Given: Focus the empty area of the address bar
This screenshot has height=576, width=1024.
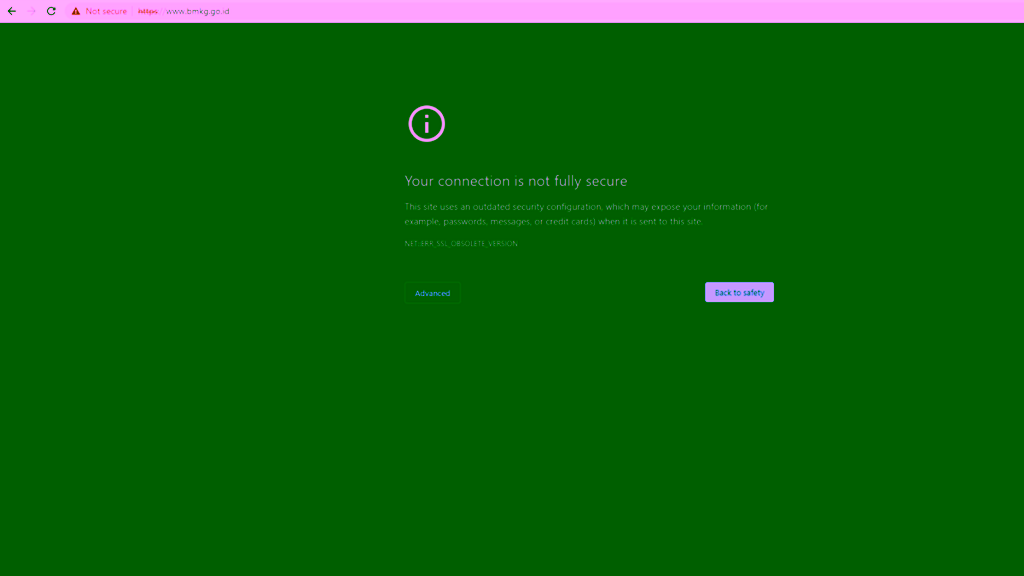Looking at the screenshot, I should [x=600, y=11].
